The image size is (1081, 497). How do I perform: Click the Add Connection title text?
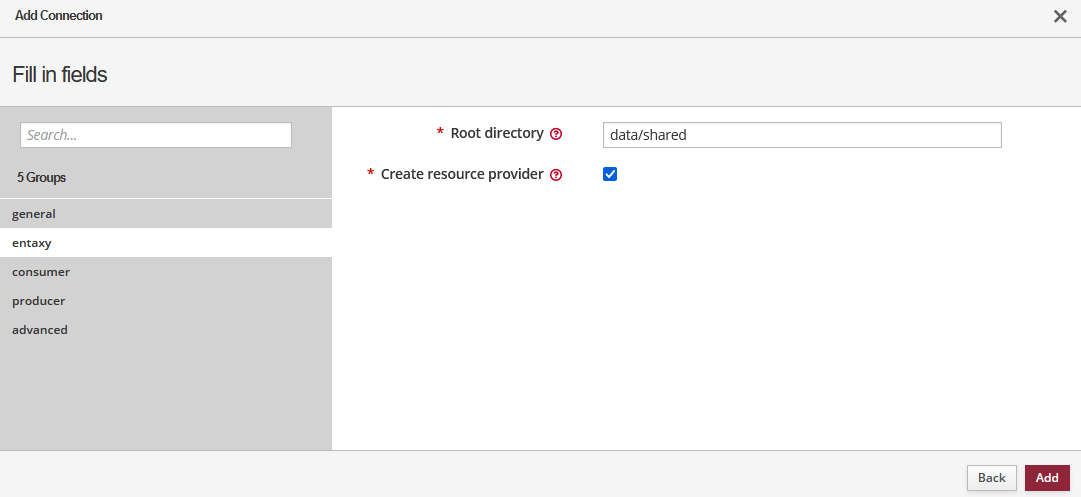(x=59, y=16)
